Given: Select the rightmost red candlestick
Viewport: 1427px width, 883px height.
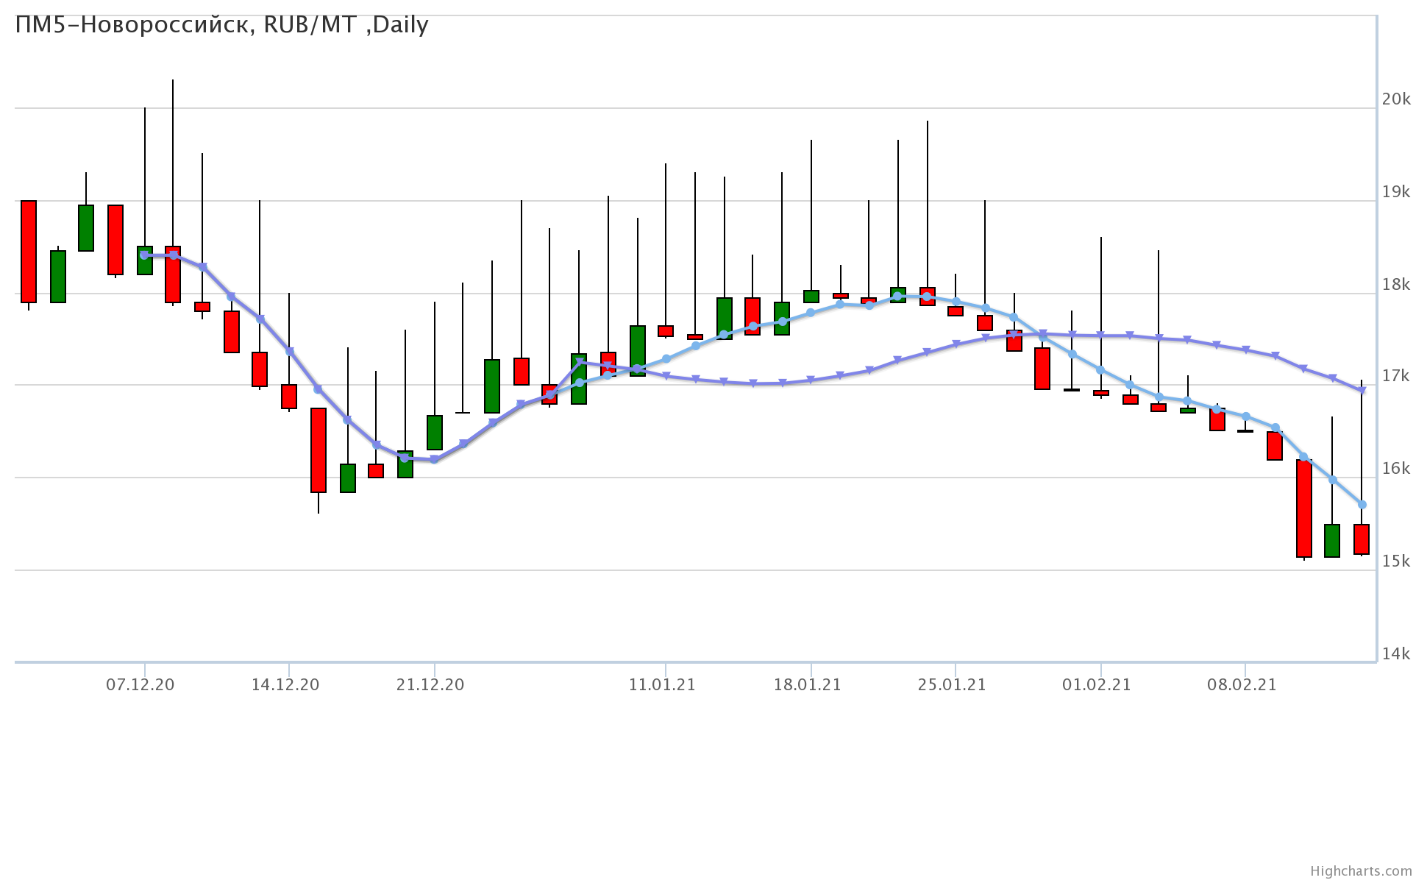Looking at the screenshot, I should click(1361, 539).
